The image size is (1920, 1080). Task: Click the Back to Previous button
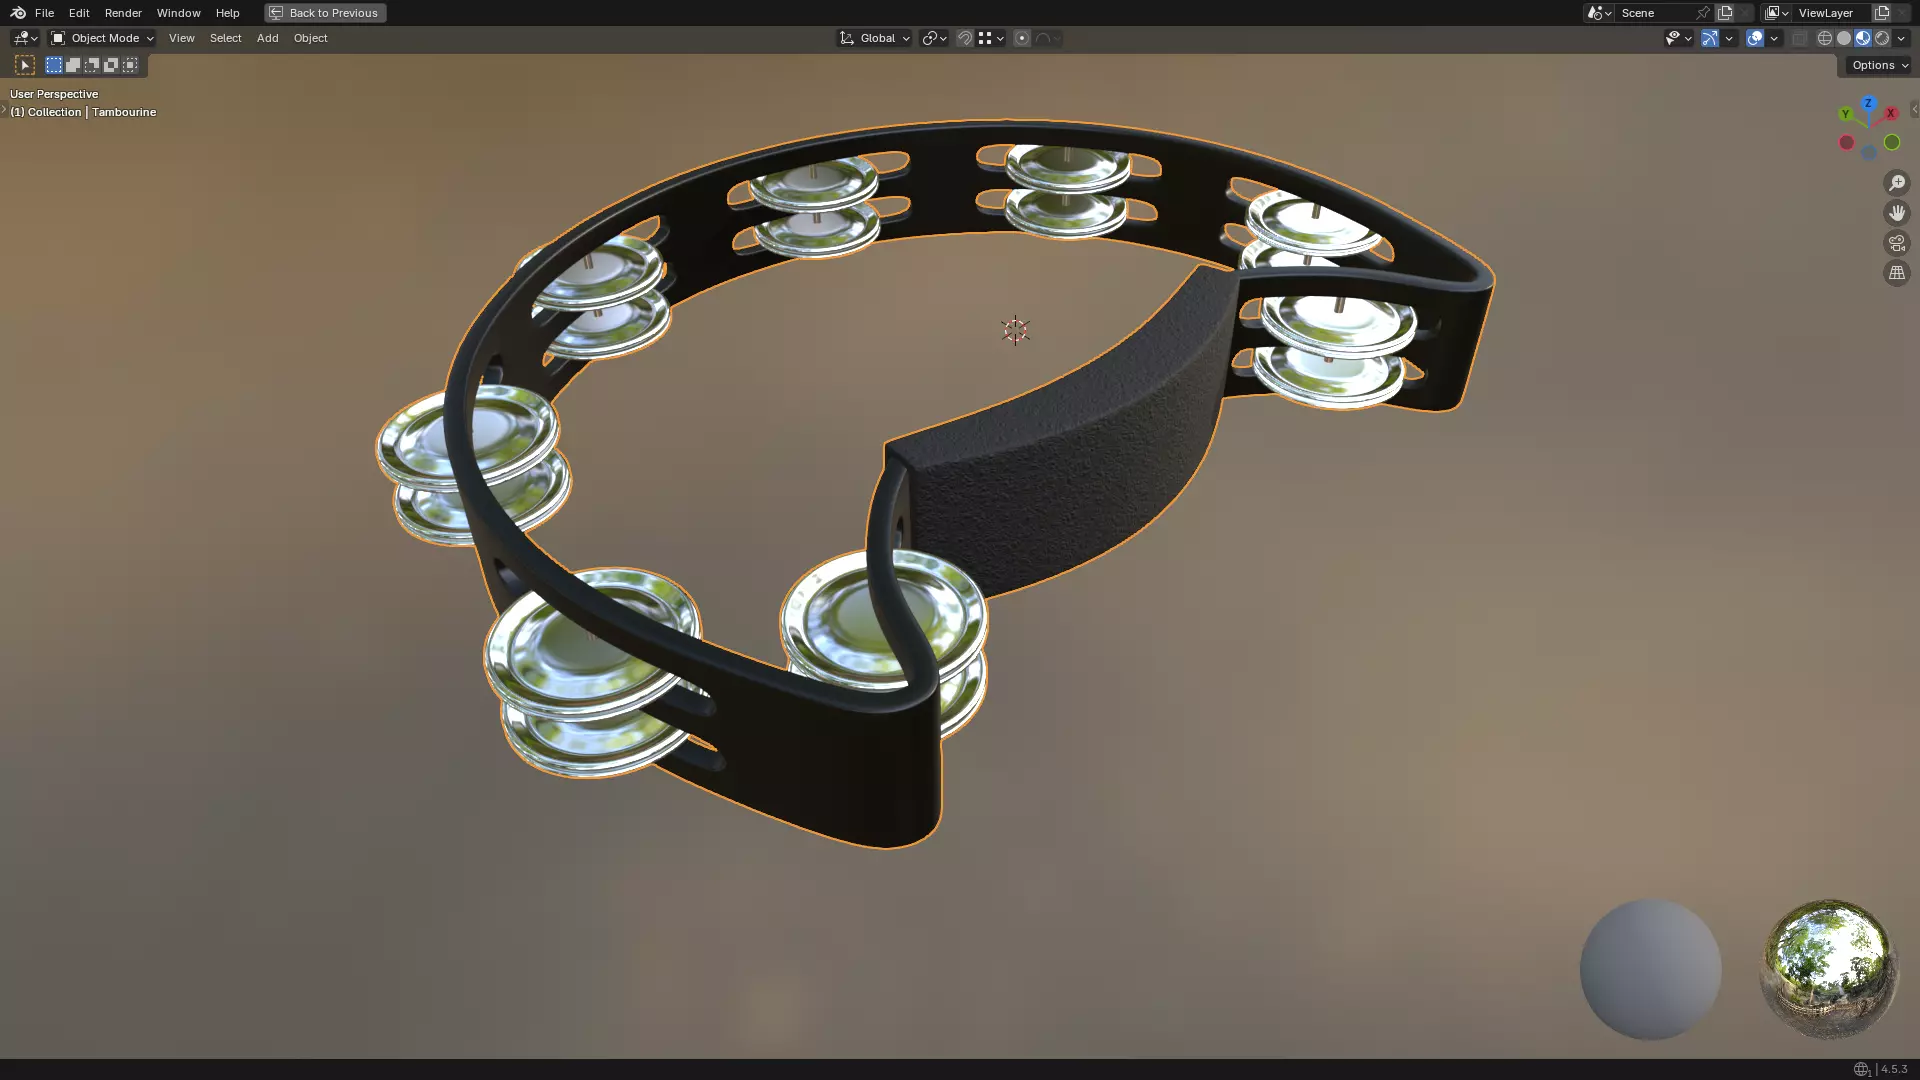point(325,13)
